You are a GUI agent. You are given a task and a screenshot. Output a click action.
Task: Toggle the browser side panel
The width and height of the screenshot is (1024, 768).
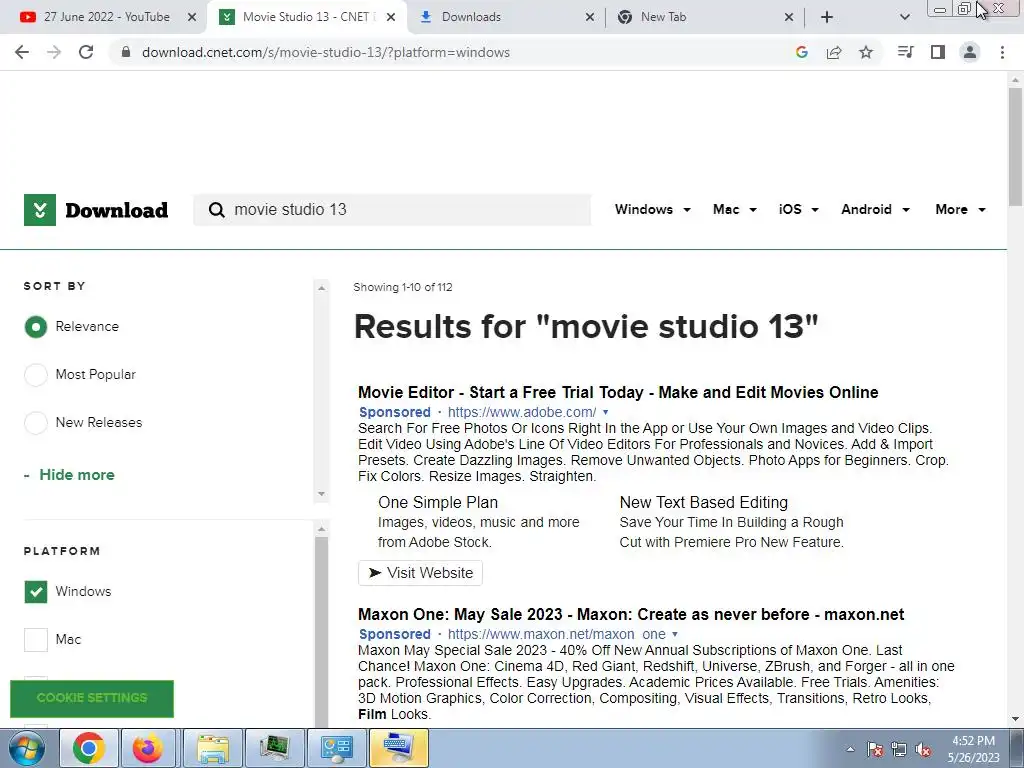click(x=938, y=52)
